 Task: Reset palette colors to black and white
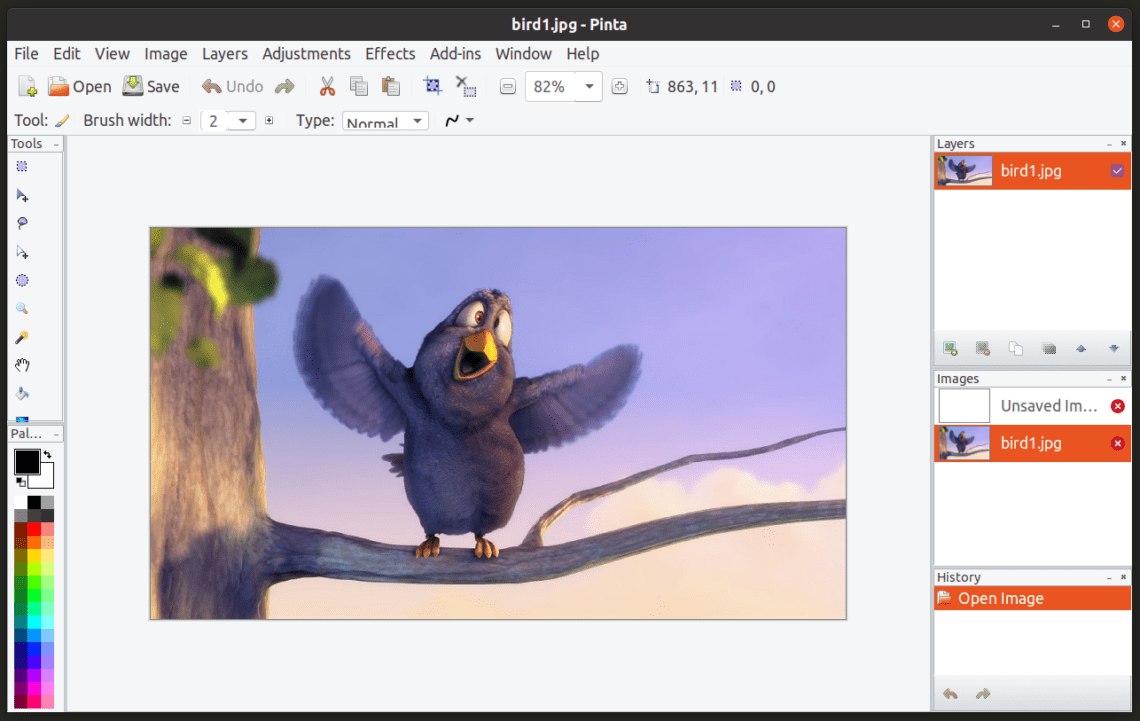[x=21, y=482]
